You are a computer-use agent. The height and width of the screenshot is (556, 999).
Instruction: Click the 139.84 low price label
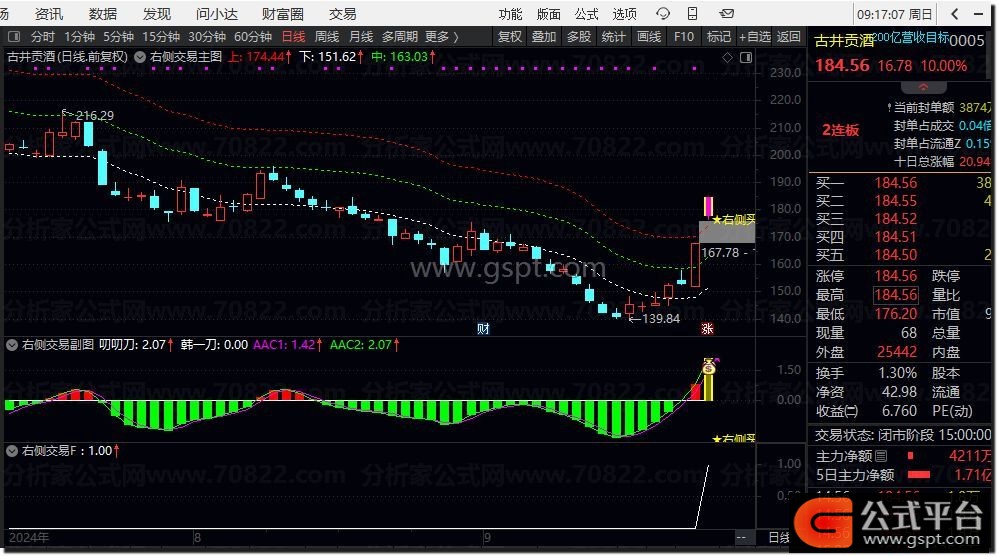click(661, 318)
